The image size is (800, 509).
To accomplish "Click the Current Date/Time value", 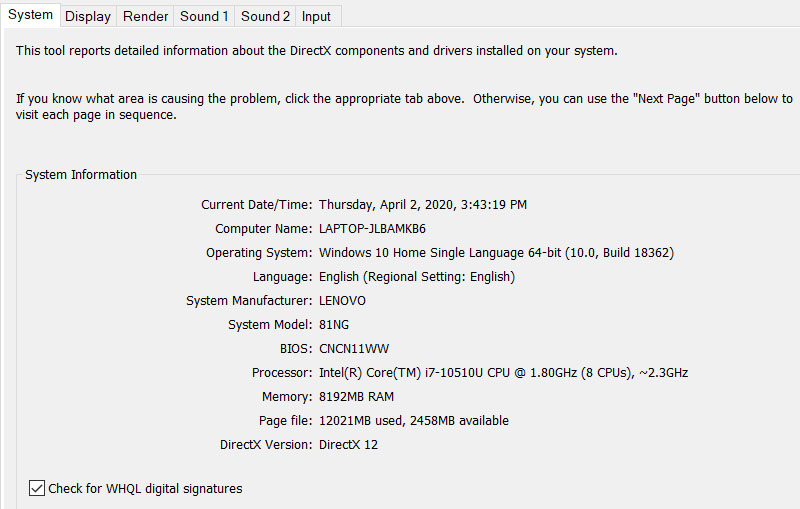I will click(423, 205).
